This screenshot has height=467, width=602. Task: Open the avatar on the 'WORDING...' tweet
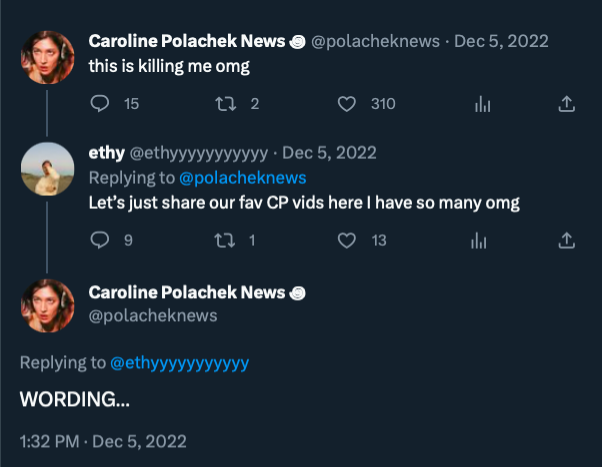47,303
